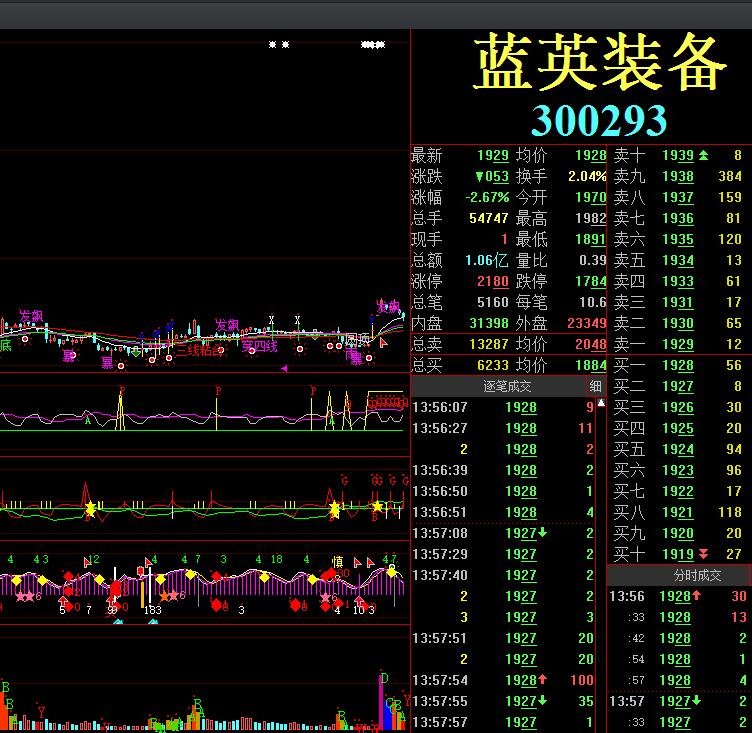Select the 13:56 time-sharing row with 30 lots
Viewport: 752px width, 733px height.
[678, 596]
